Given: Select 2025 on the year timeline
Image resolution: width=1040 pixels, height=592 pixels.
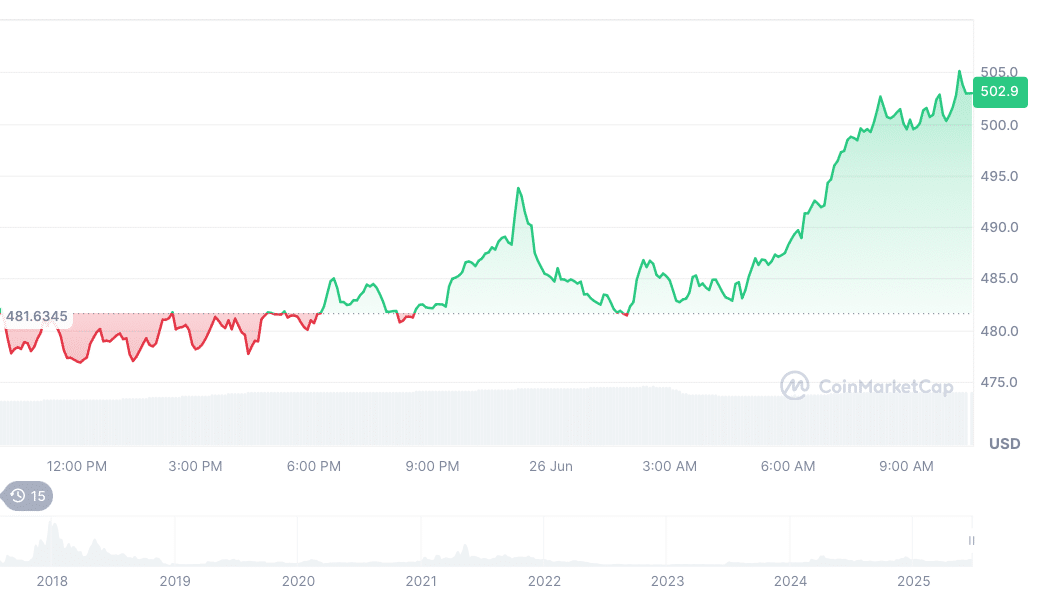Looking at the screenshot, I should [913, 581].
